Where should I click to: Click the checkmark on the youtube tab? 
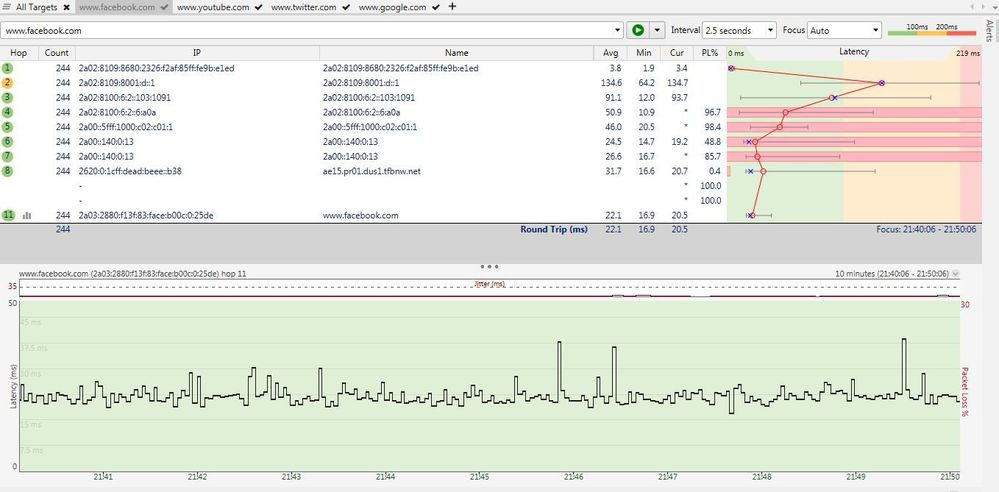coord(259,8)
